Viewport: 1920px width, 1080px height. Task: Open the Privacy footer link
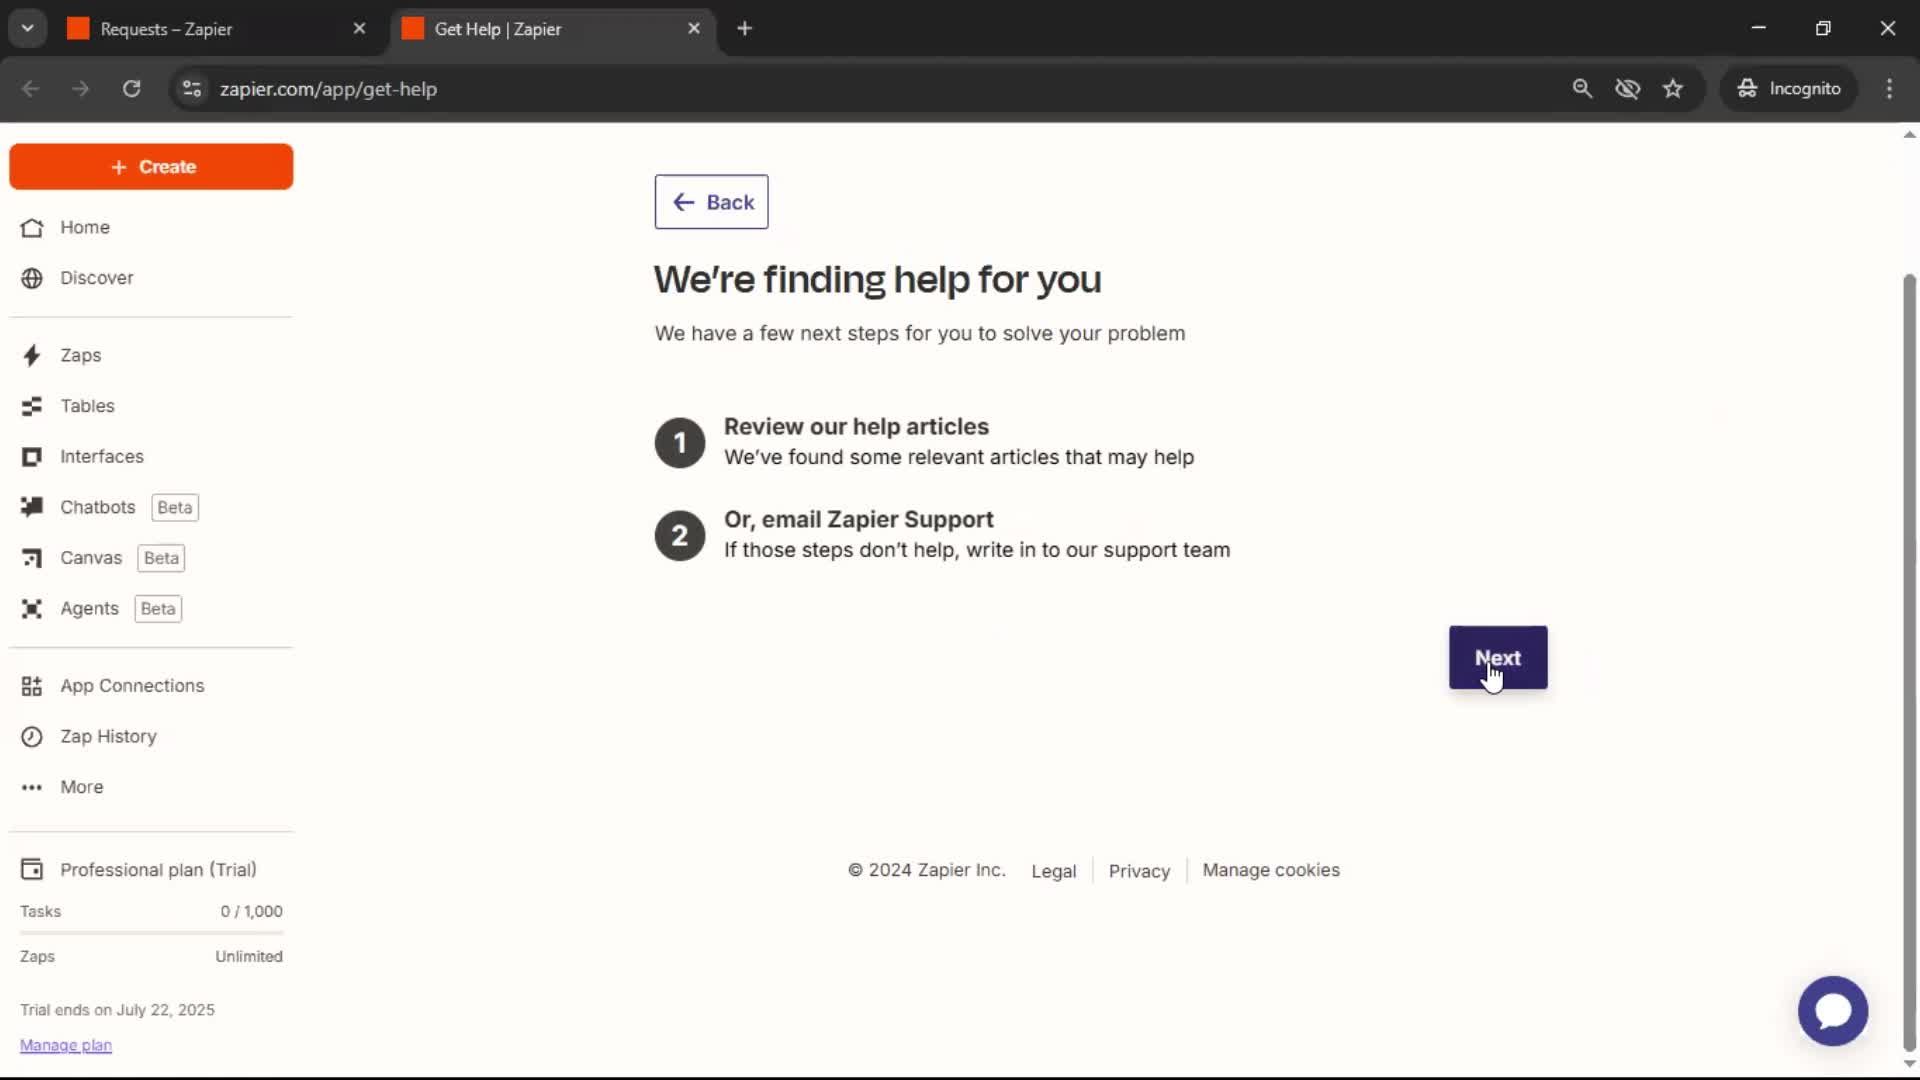(1139, 871)
